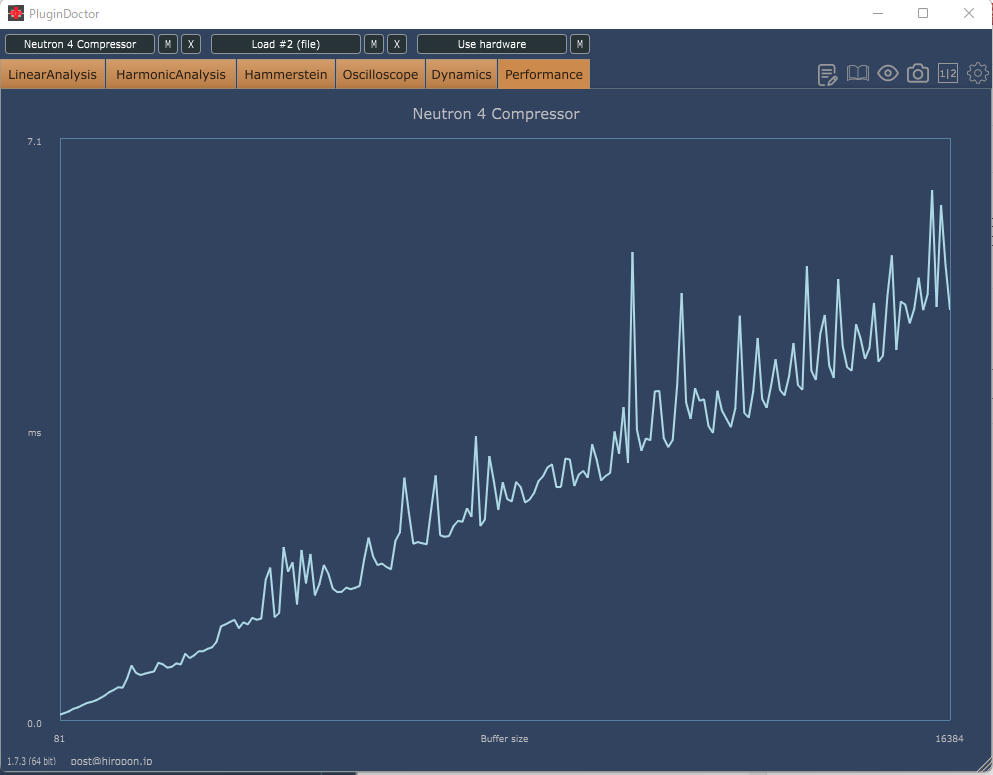Screen dimensions: 993x775
Task: Click the 16384 axis maximum value
Action: point(949,738)
